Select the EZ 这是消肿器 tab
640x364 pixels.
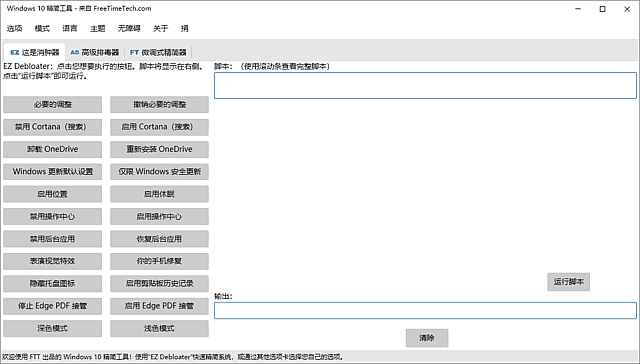click(x=35, y=52)
